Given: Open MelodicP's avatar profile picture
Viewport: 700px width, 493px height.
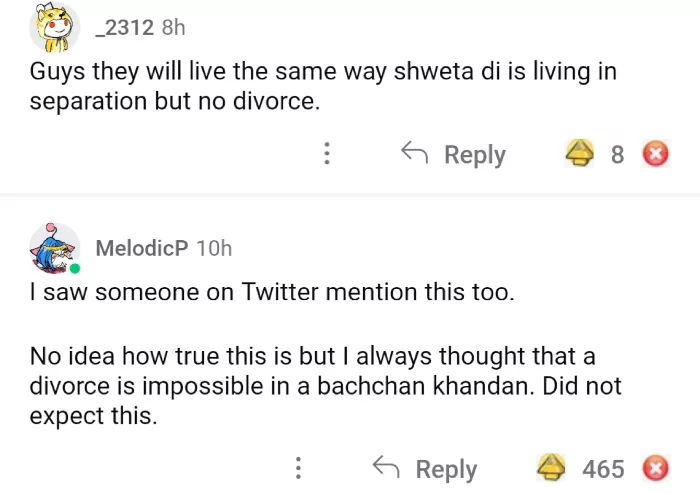Looking at the screenshot, I should [x=54, y=248].
